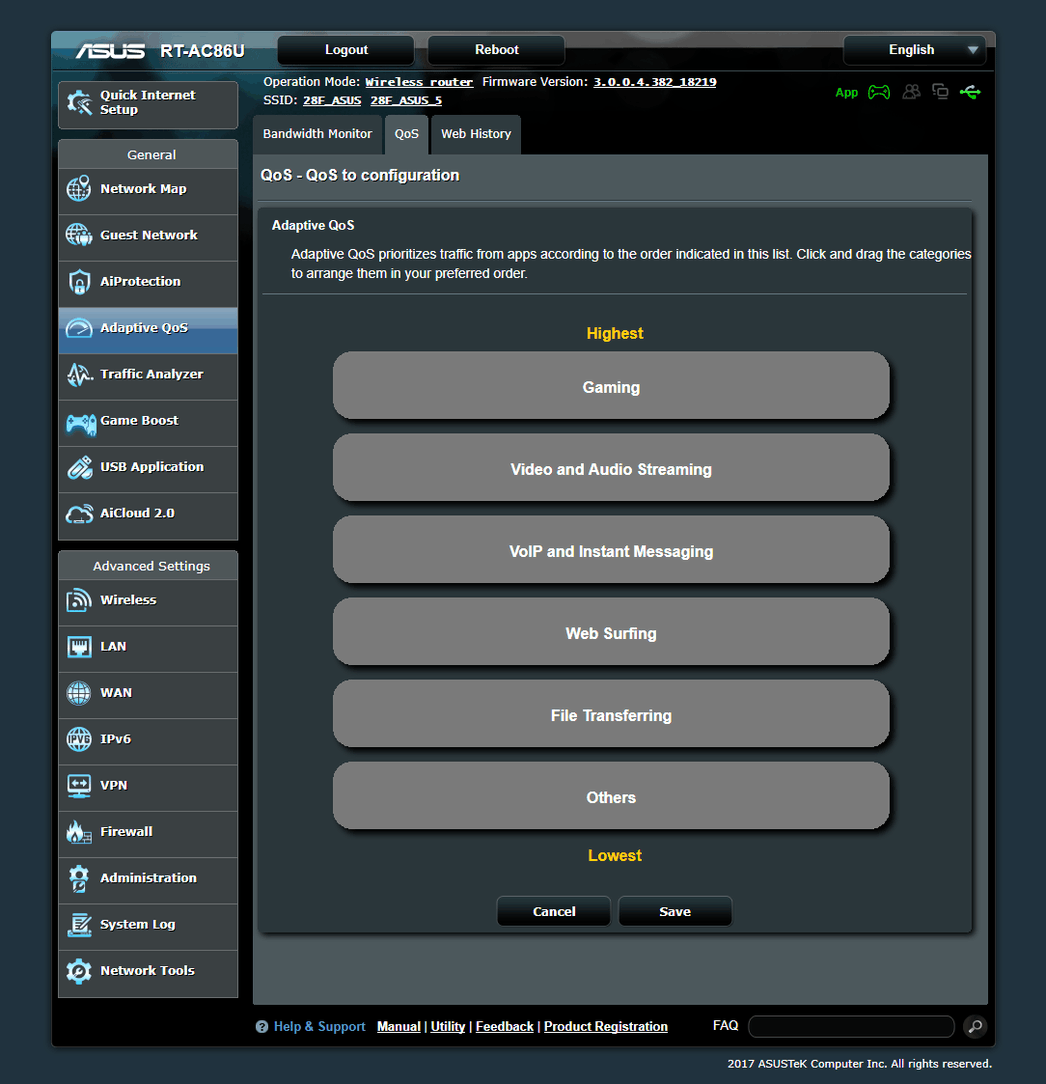The image size is (1046, 1084).
Task: Click the IPv6 globe icon
Action: tap(79, 739)
